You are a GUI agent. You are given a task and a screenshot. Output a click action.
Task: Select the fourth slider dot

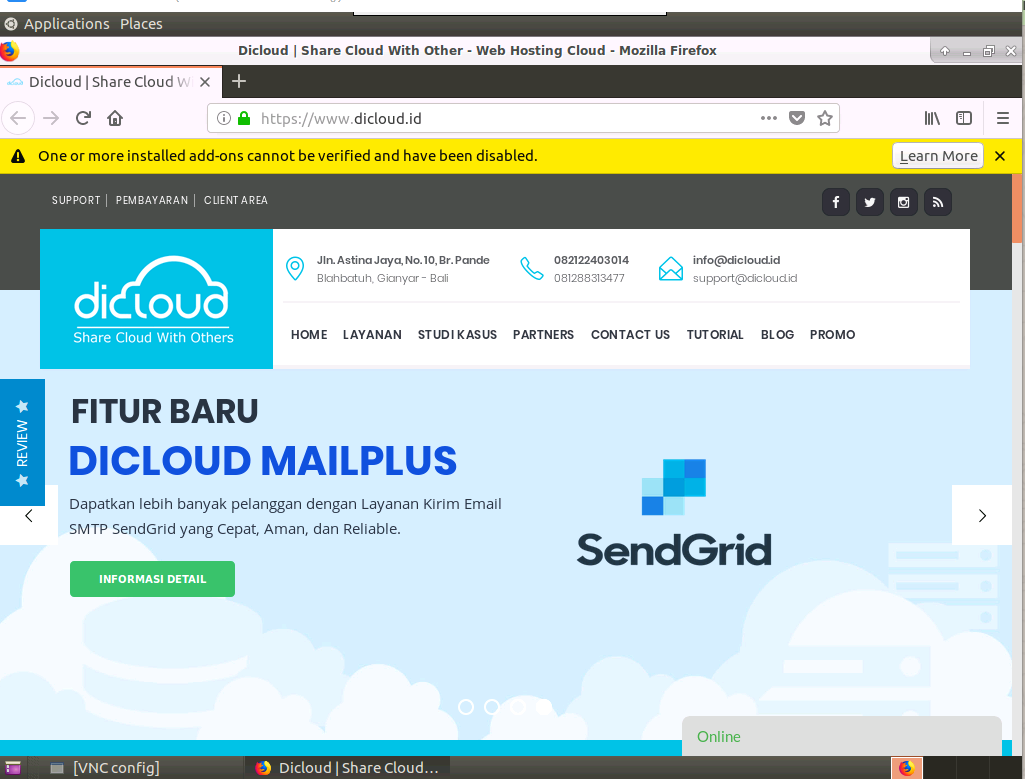[x=543, y=707]
